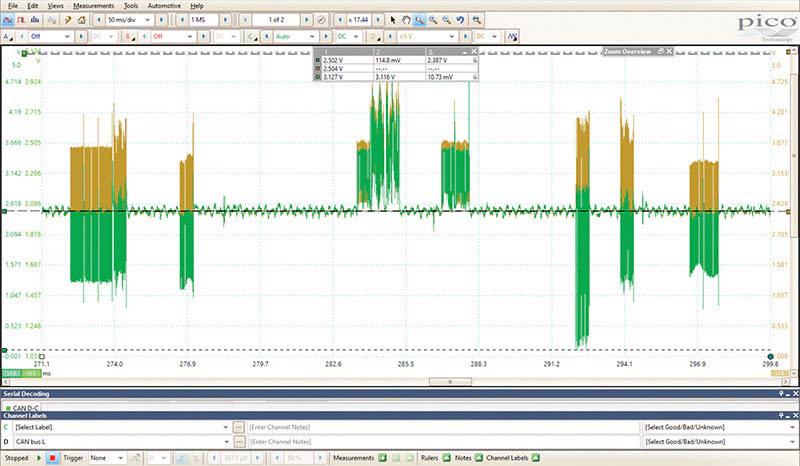The width and height of the screenshot is (800, 466).
Task: Click the Home icon in toolbar
Action: 81,20
